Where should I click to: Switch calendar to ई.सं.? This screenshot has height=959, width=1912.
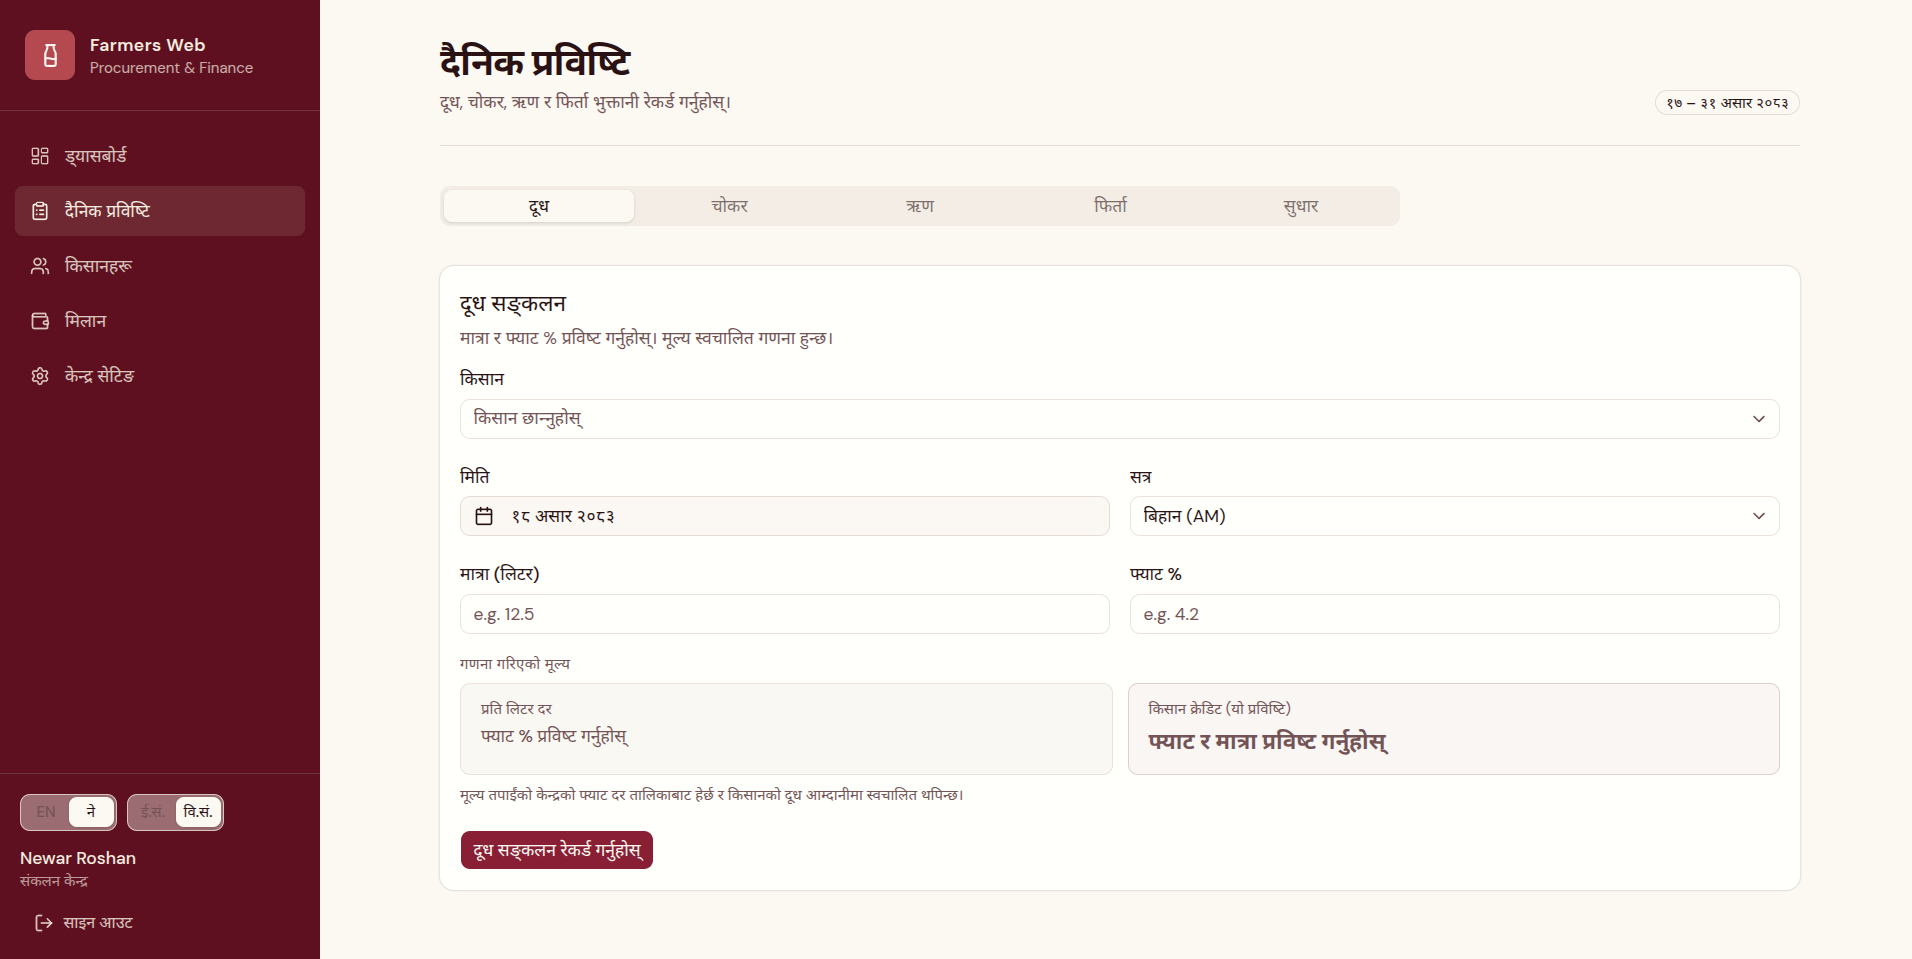(x=153, y=812)
